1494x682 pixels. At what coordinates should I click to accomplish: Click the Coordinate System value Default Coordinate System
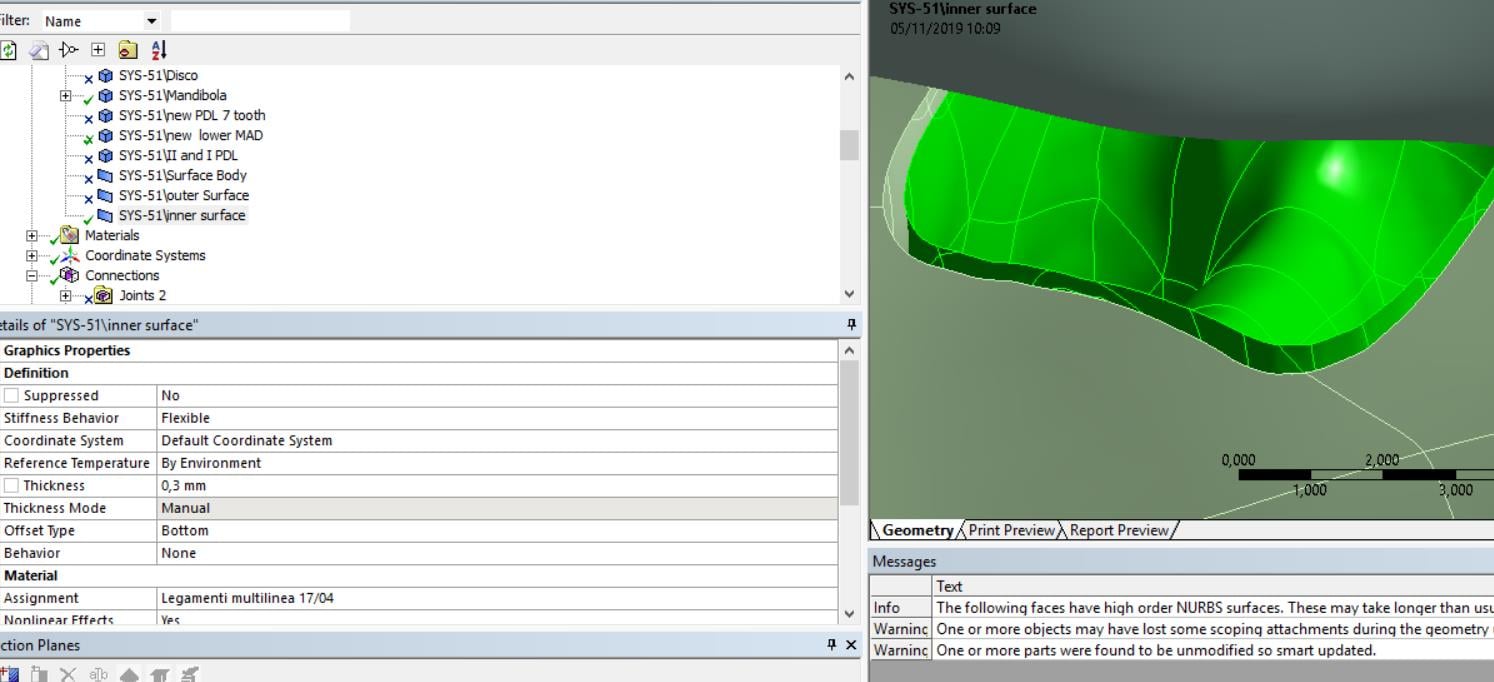tap(497, 441)
